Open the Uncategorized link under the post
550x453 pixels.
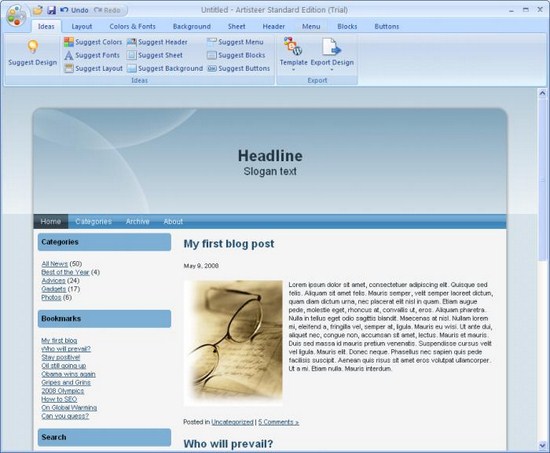[x=232, y=422]
